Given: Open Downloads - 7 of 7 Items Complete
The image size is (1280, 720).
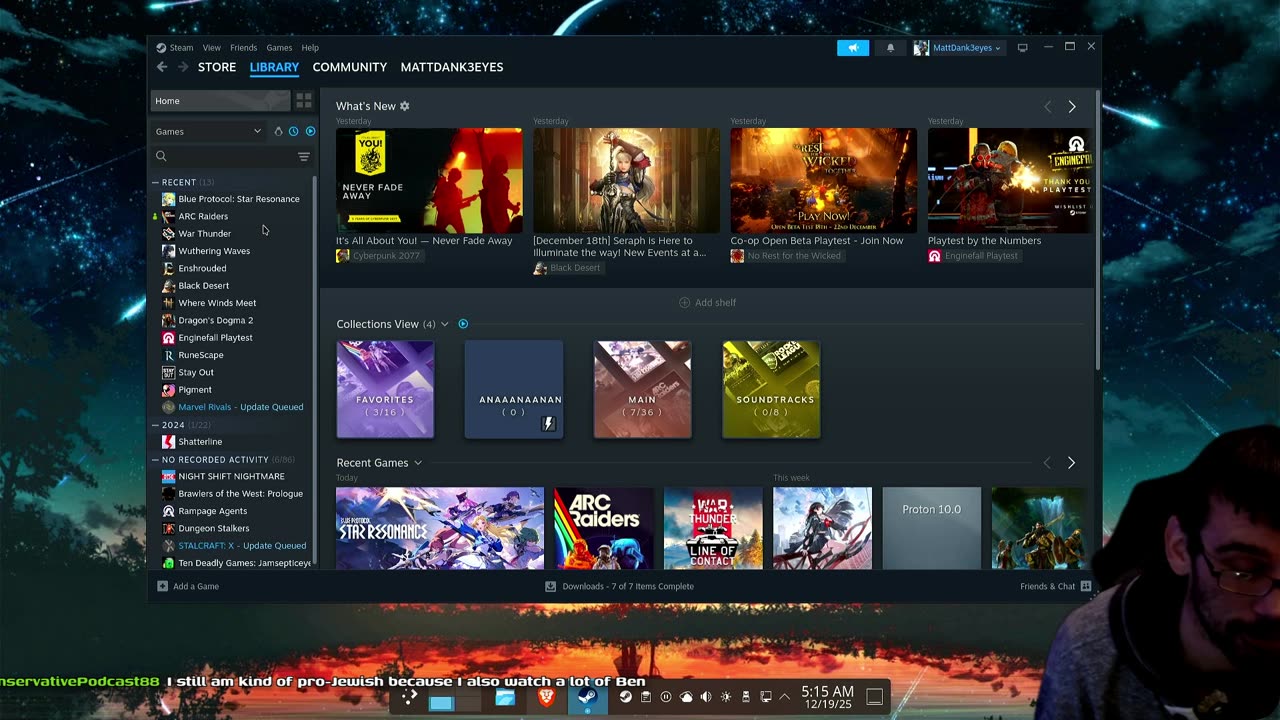Looking at the screenshot, I should point(628,586).
